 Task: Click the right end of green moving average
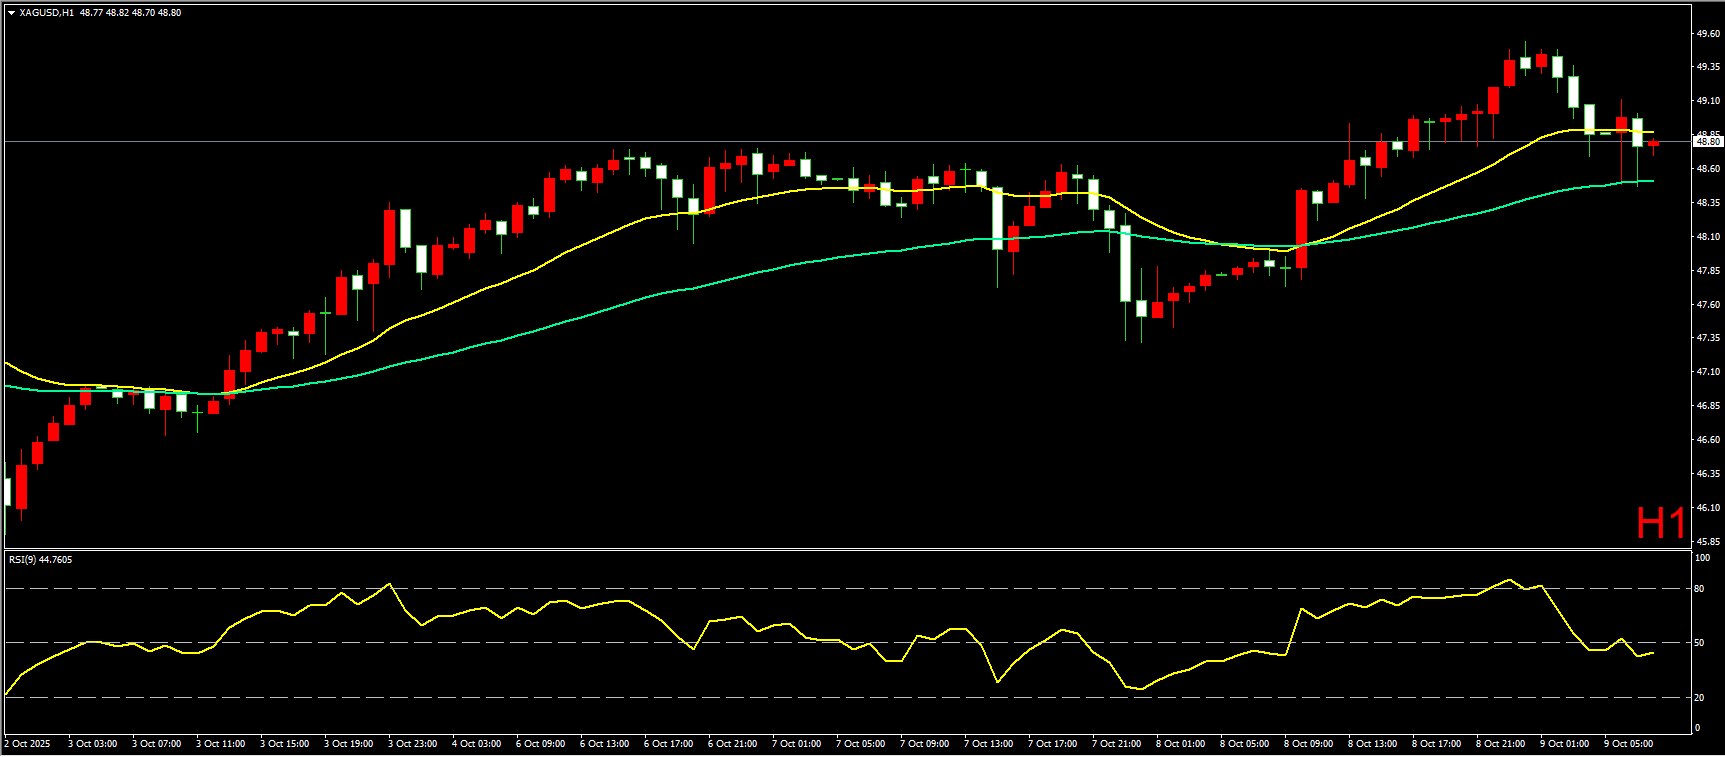[x=1652, y=181]
